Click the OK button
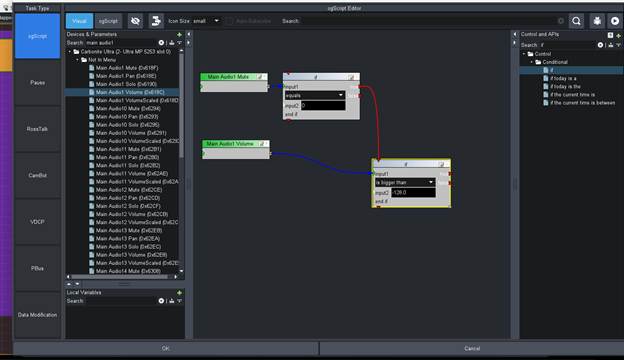This screenshot has width=624, height=360. [166, 348]
